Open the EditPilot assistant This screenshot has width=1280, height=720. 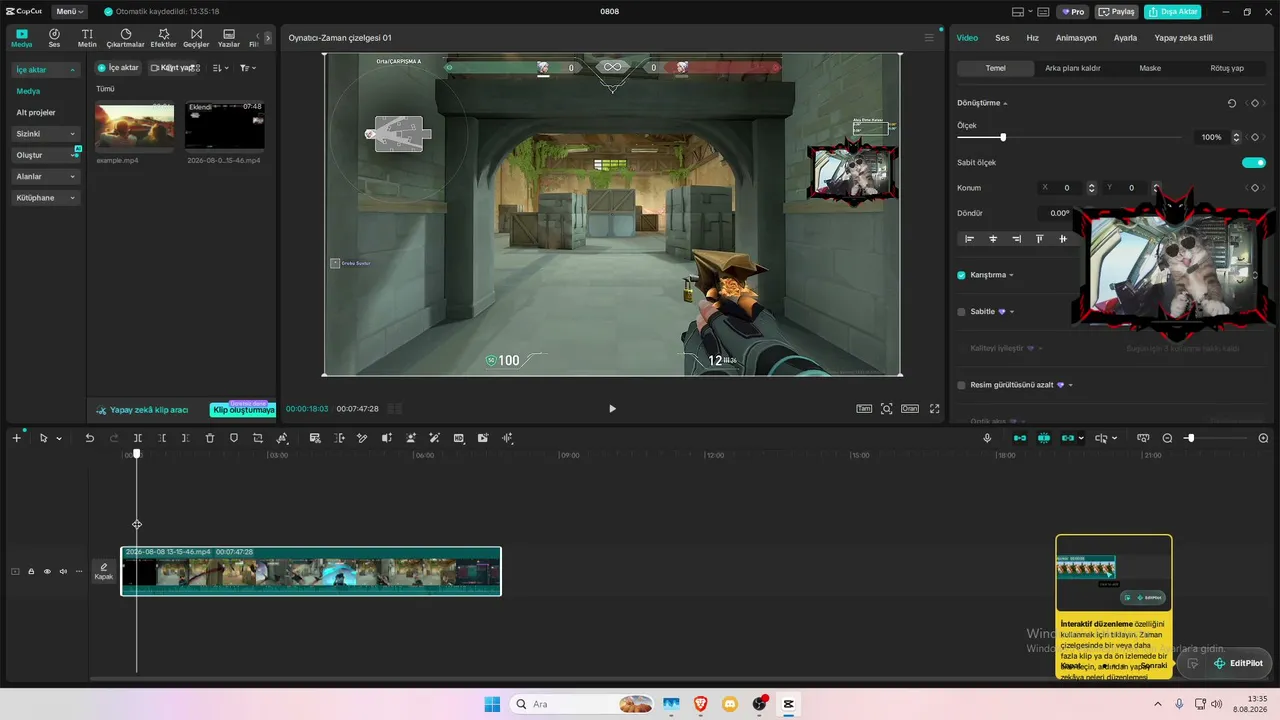1238,663
